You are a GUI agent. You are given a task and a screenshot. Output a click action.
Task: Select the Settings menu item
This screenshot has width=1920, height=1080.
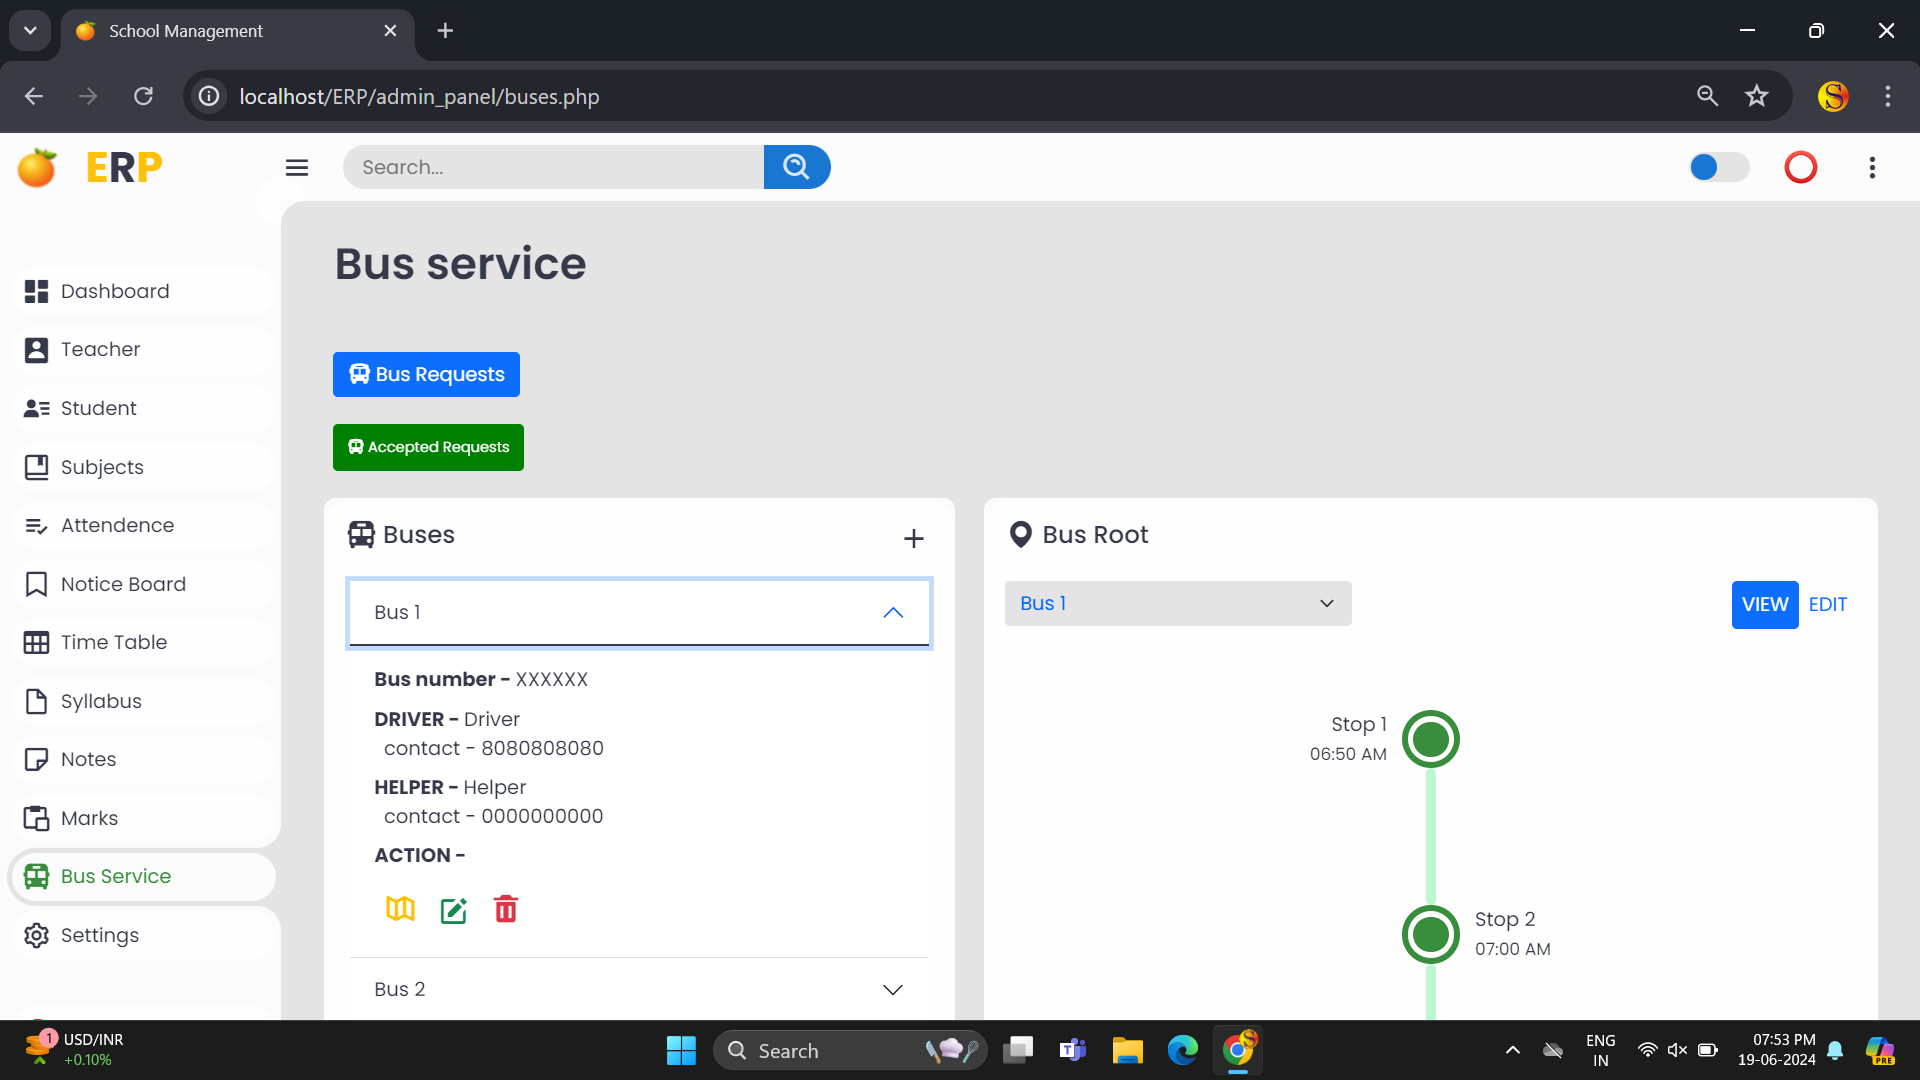(x=99, y=935)
